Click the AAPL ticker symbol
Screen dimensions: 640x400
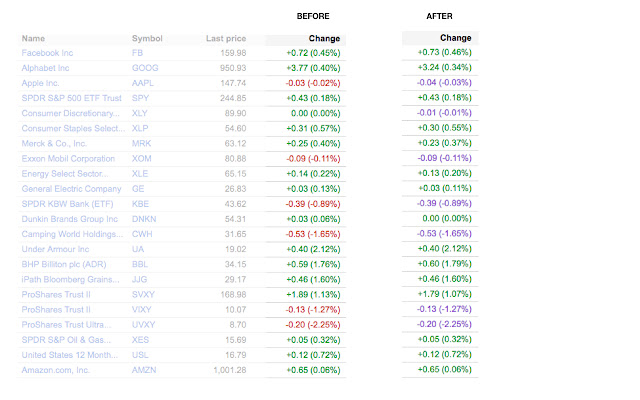click(143, 83)
